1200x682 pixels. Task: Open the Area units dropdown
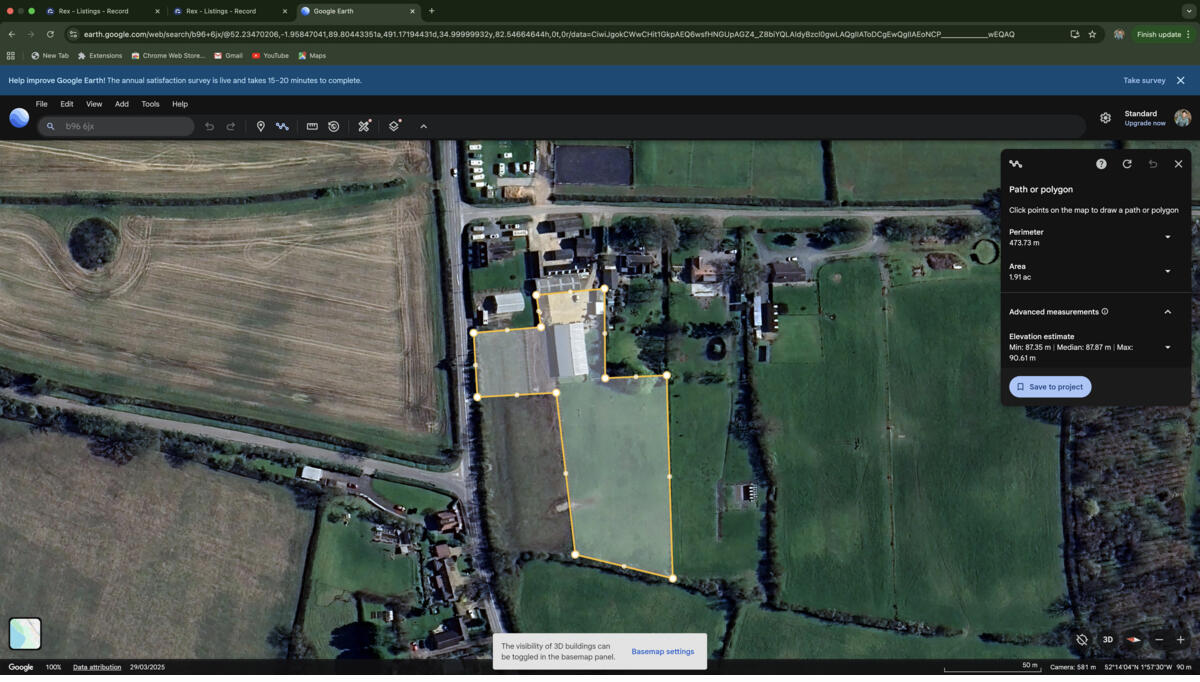pyautogui.click(x=1167, y=272)
